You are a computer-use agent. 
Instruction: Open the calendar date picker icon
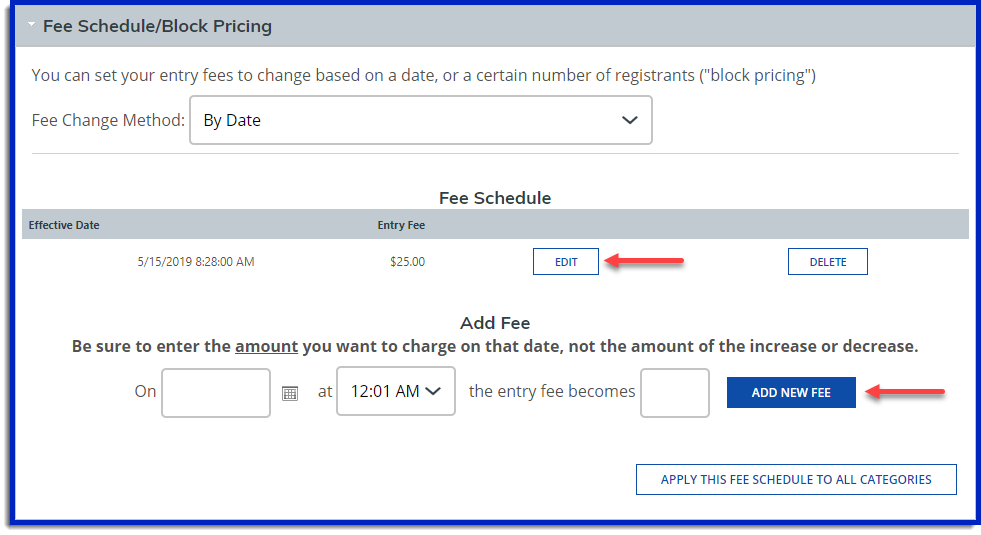pyautogui.click(x=290, y=393)
